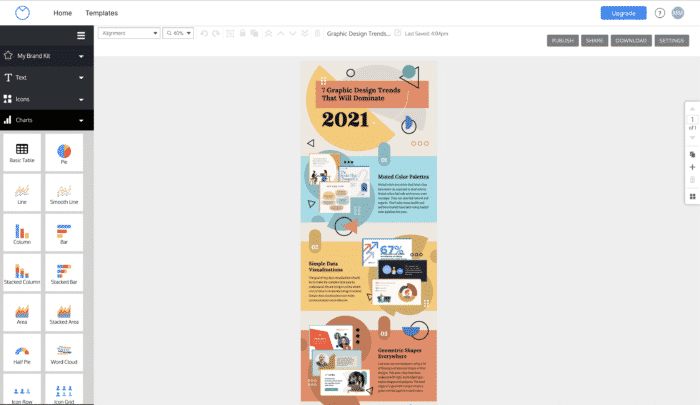This screenshot has width=700, height=405.
Task: Select the Stacked Column chart
Action: (x=22, y=274)
